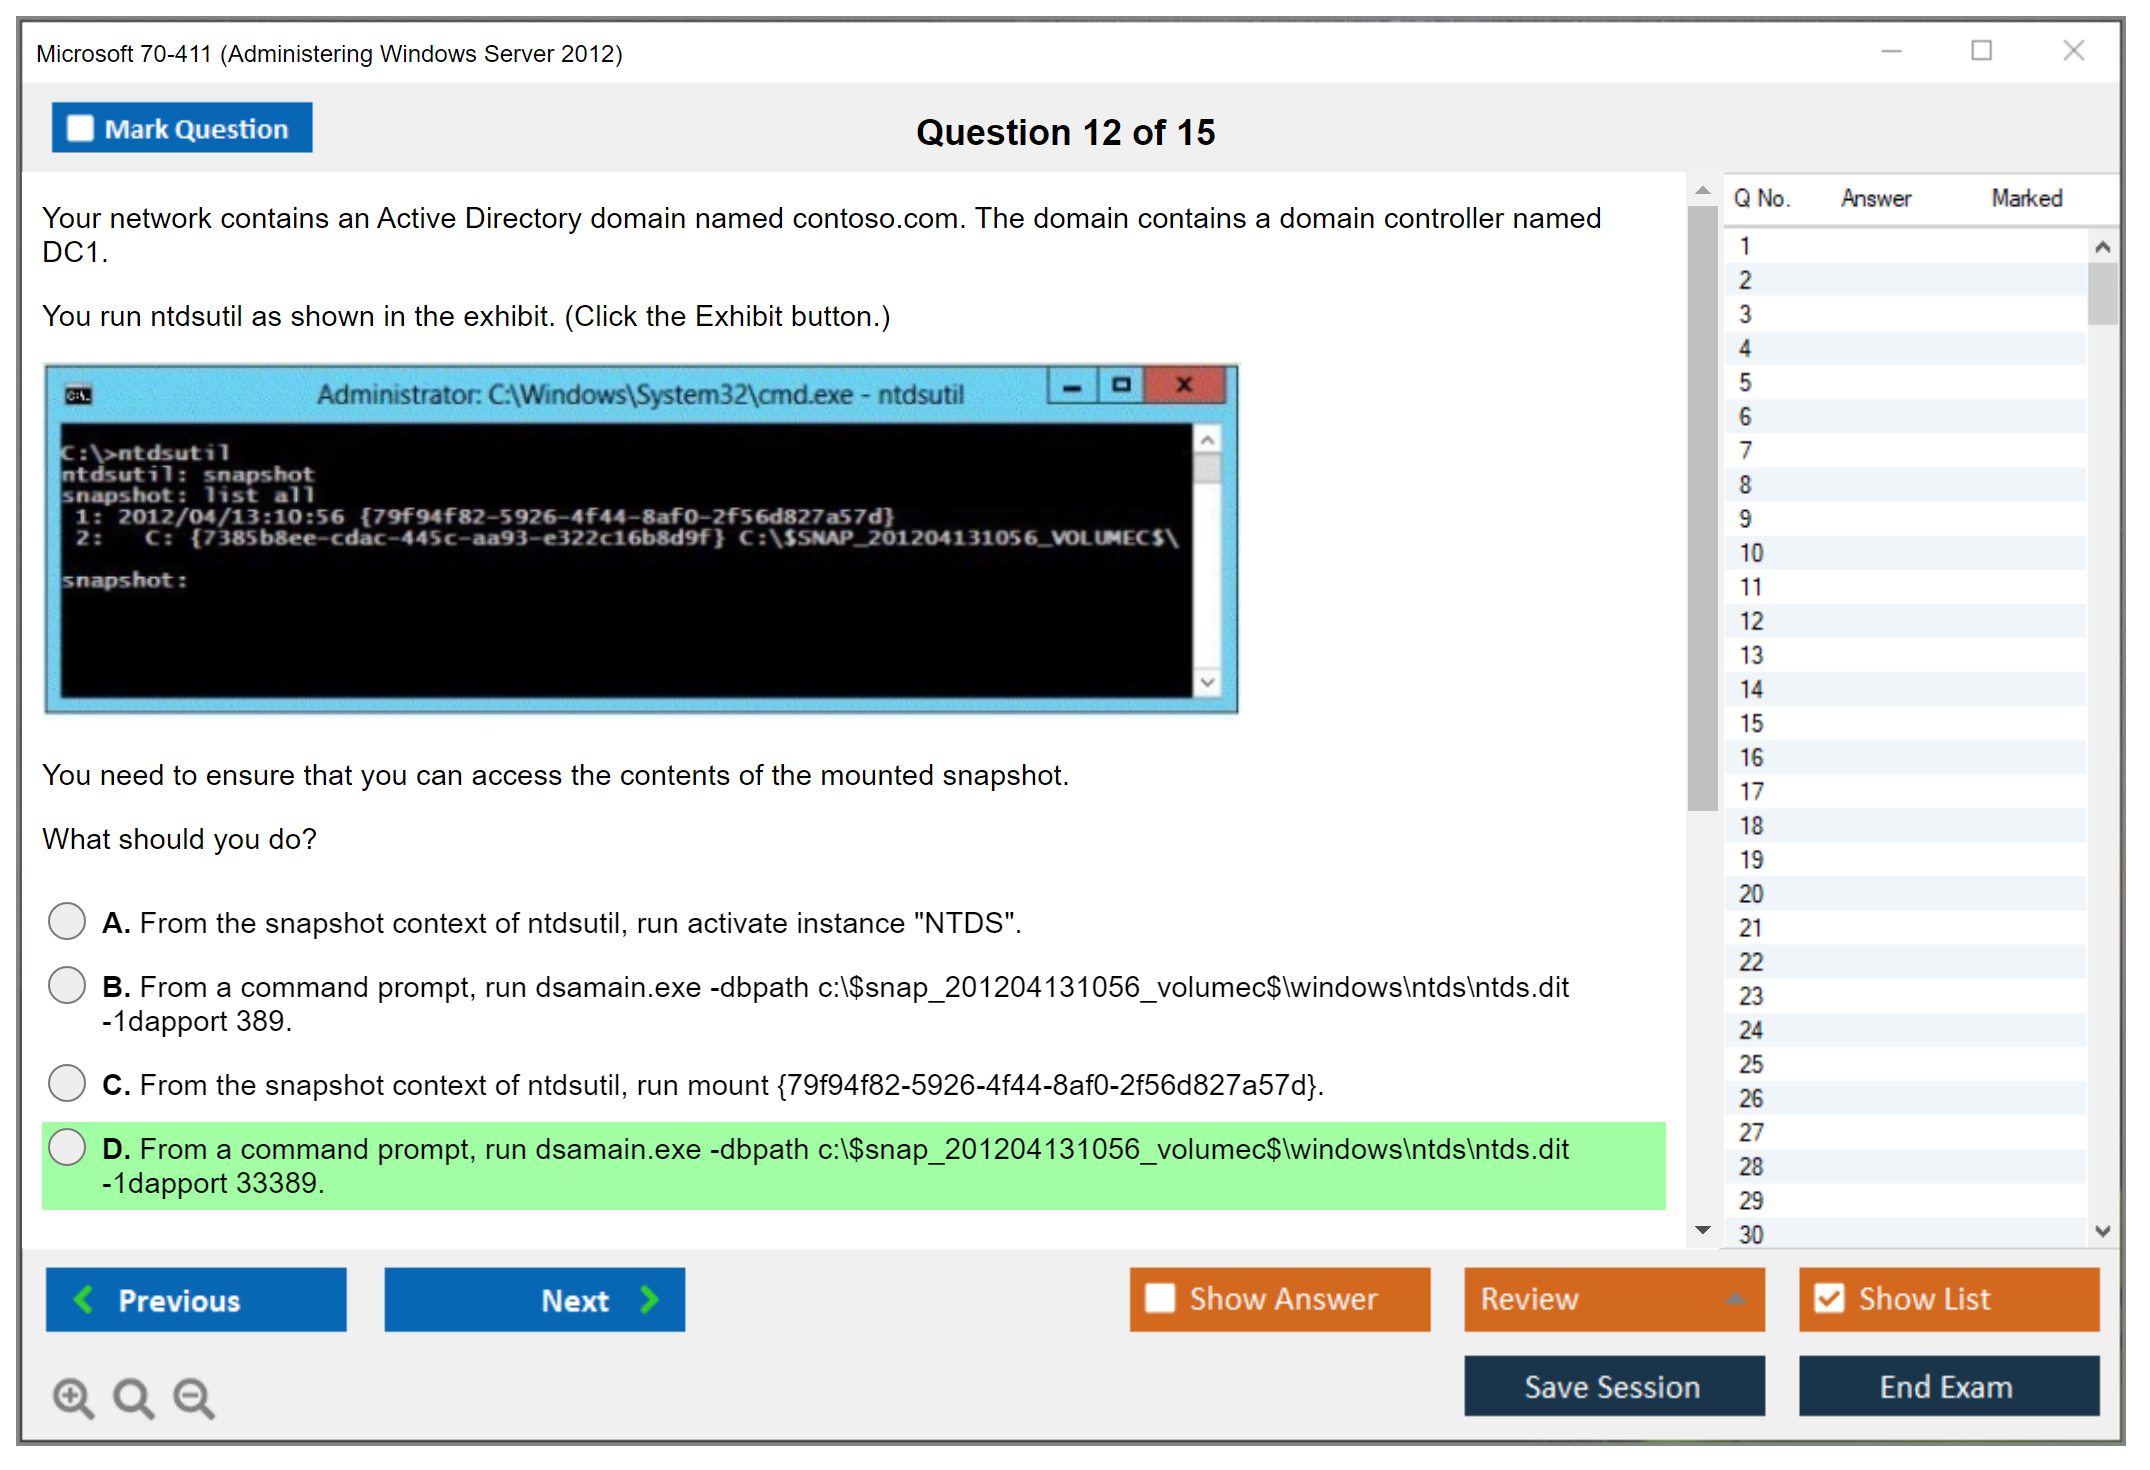
Task: Uncheck the Show List checkbox
Action: tap(1829, 1298)
